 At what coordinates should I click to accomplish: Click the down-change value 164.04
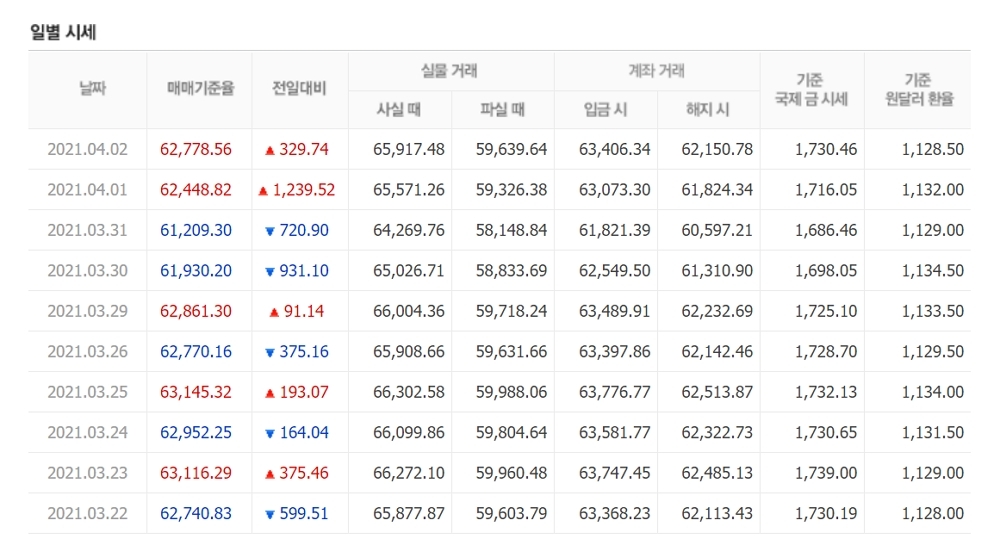coord(304,433)
